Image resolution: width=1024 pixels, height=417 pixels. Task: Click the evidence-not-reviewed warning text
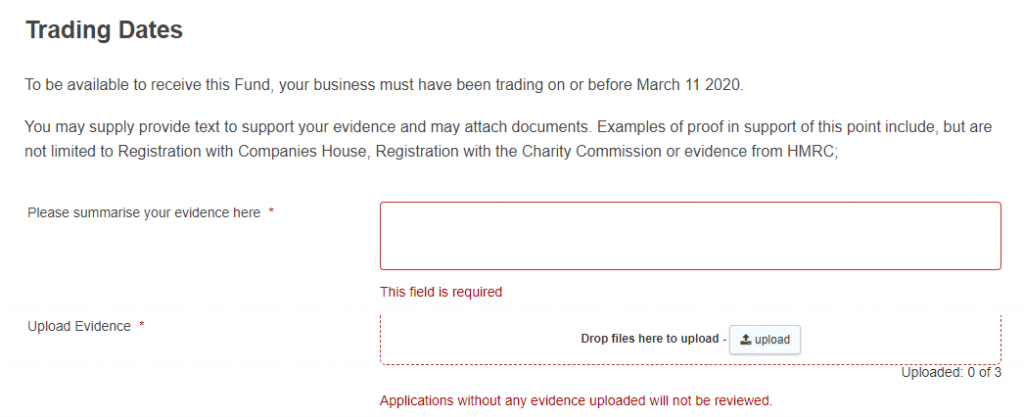576,401
